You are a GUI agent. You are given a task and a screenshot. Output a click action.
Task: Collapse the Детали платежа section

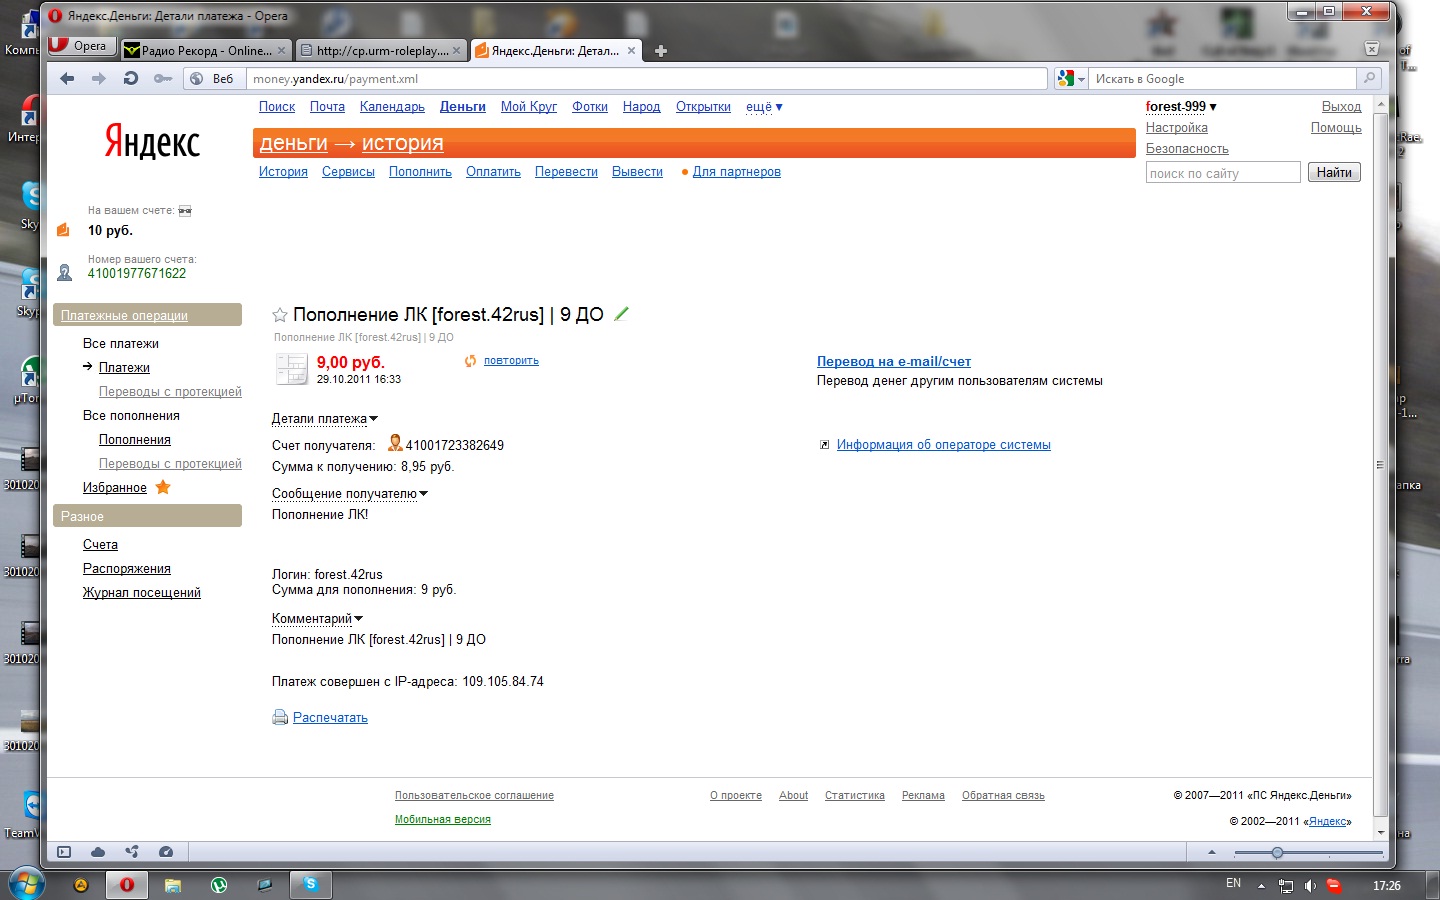325,419
